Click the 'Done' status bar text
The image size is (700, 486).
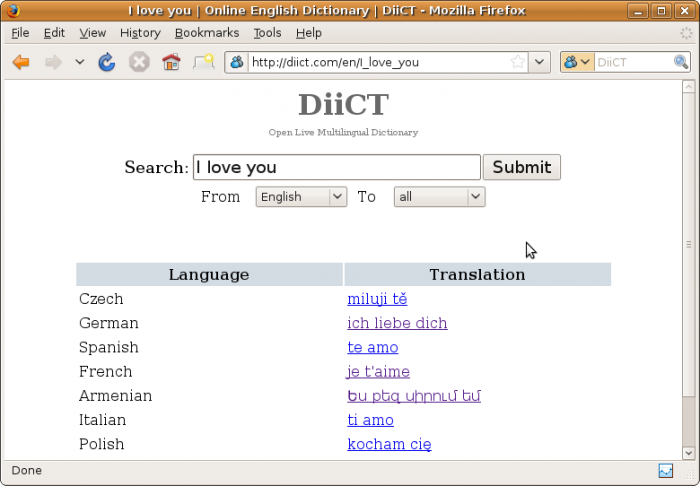tap(26, 470)
